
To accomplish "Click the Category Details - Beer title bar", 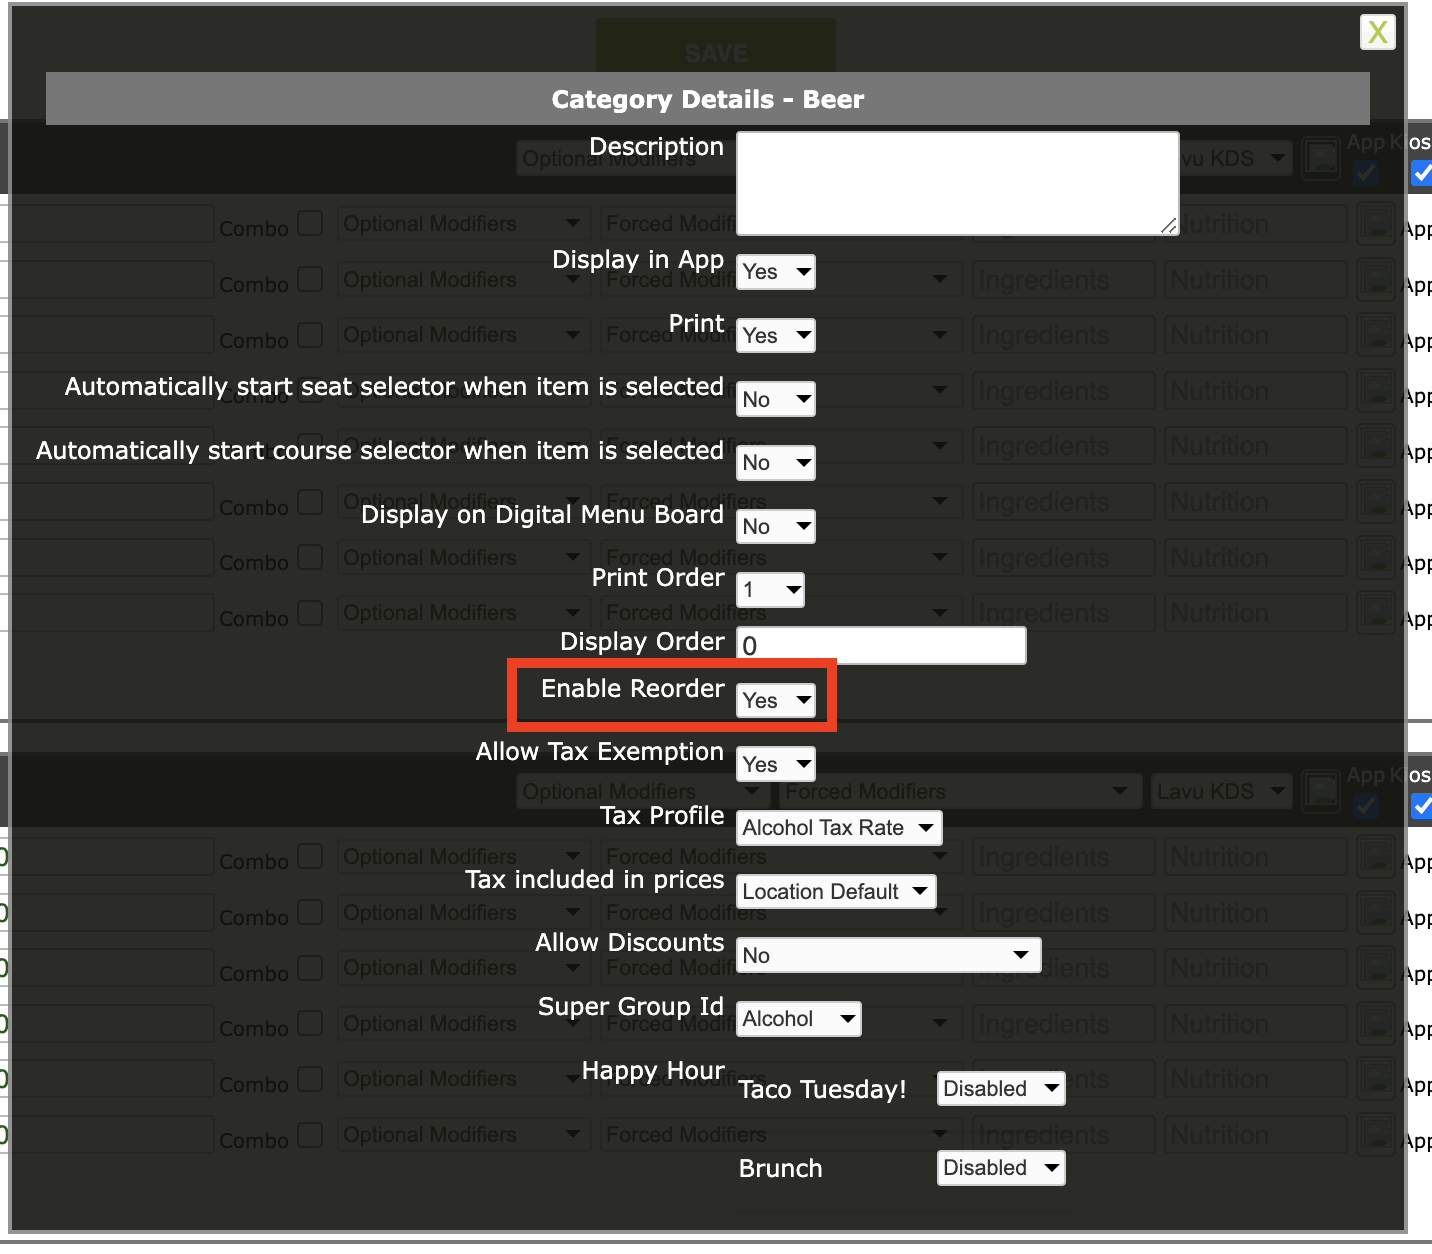I will tap(707, 99).
